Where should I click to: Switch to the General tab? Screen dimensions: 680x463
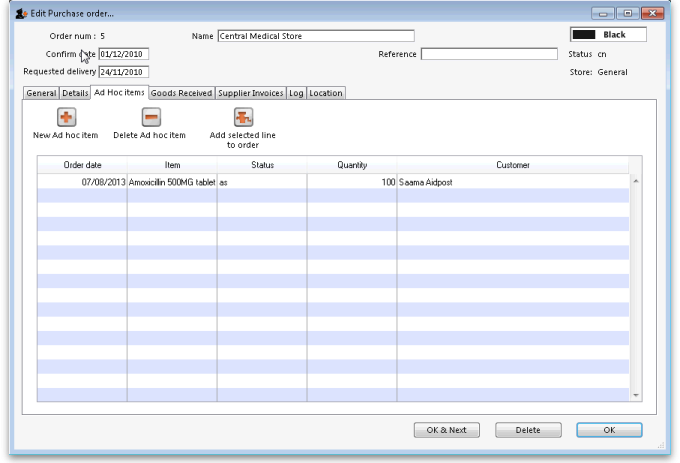click(x=41, y=93)
